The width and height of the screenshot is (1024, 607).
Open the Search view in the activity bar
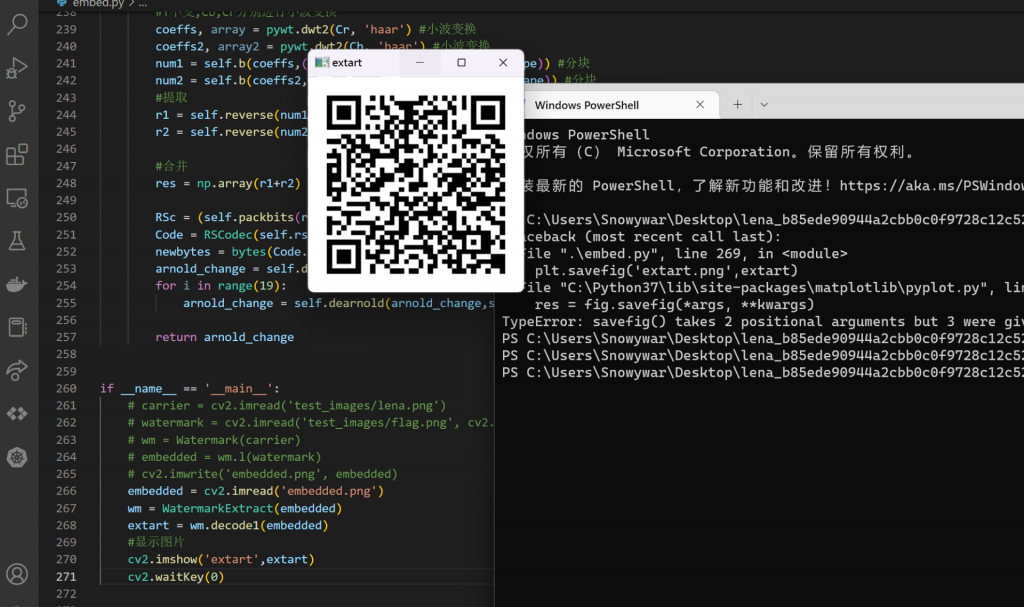tap(17, 25)
